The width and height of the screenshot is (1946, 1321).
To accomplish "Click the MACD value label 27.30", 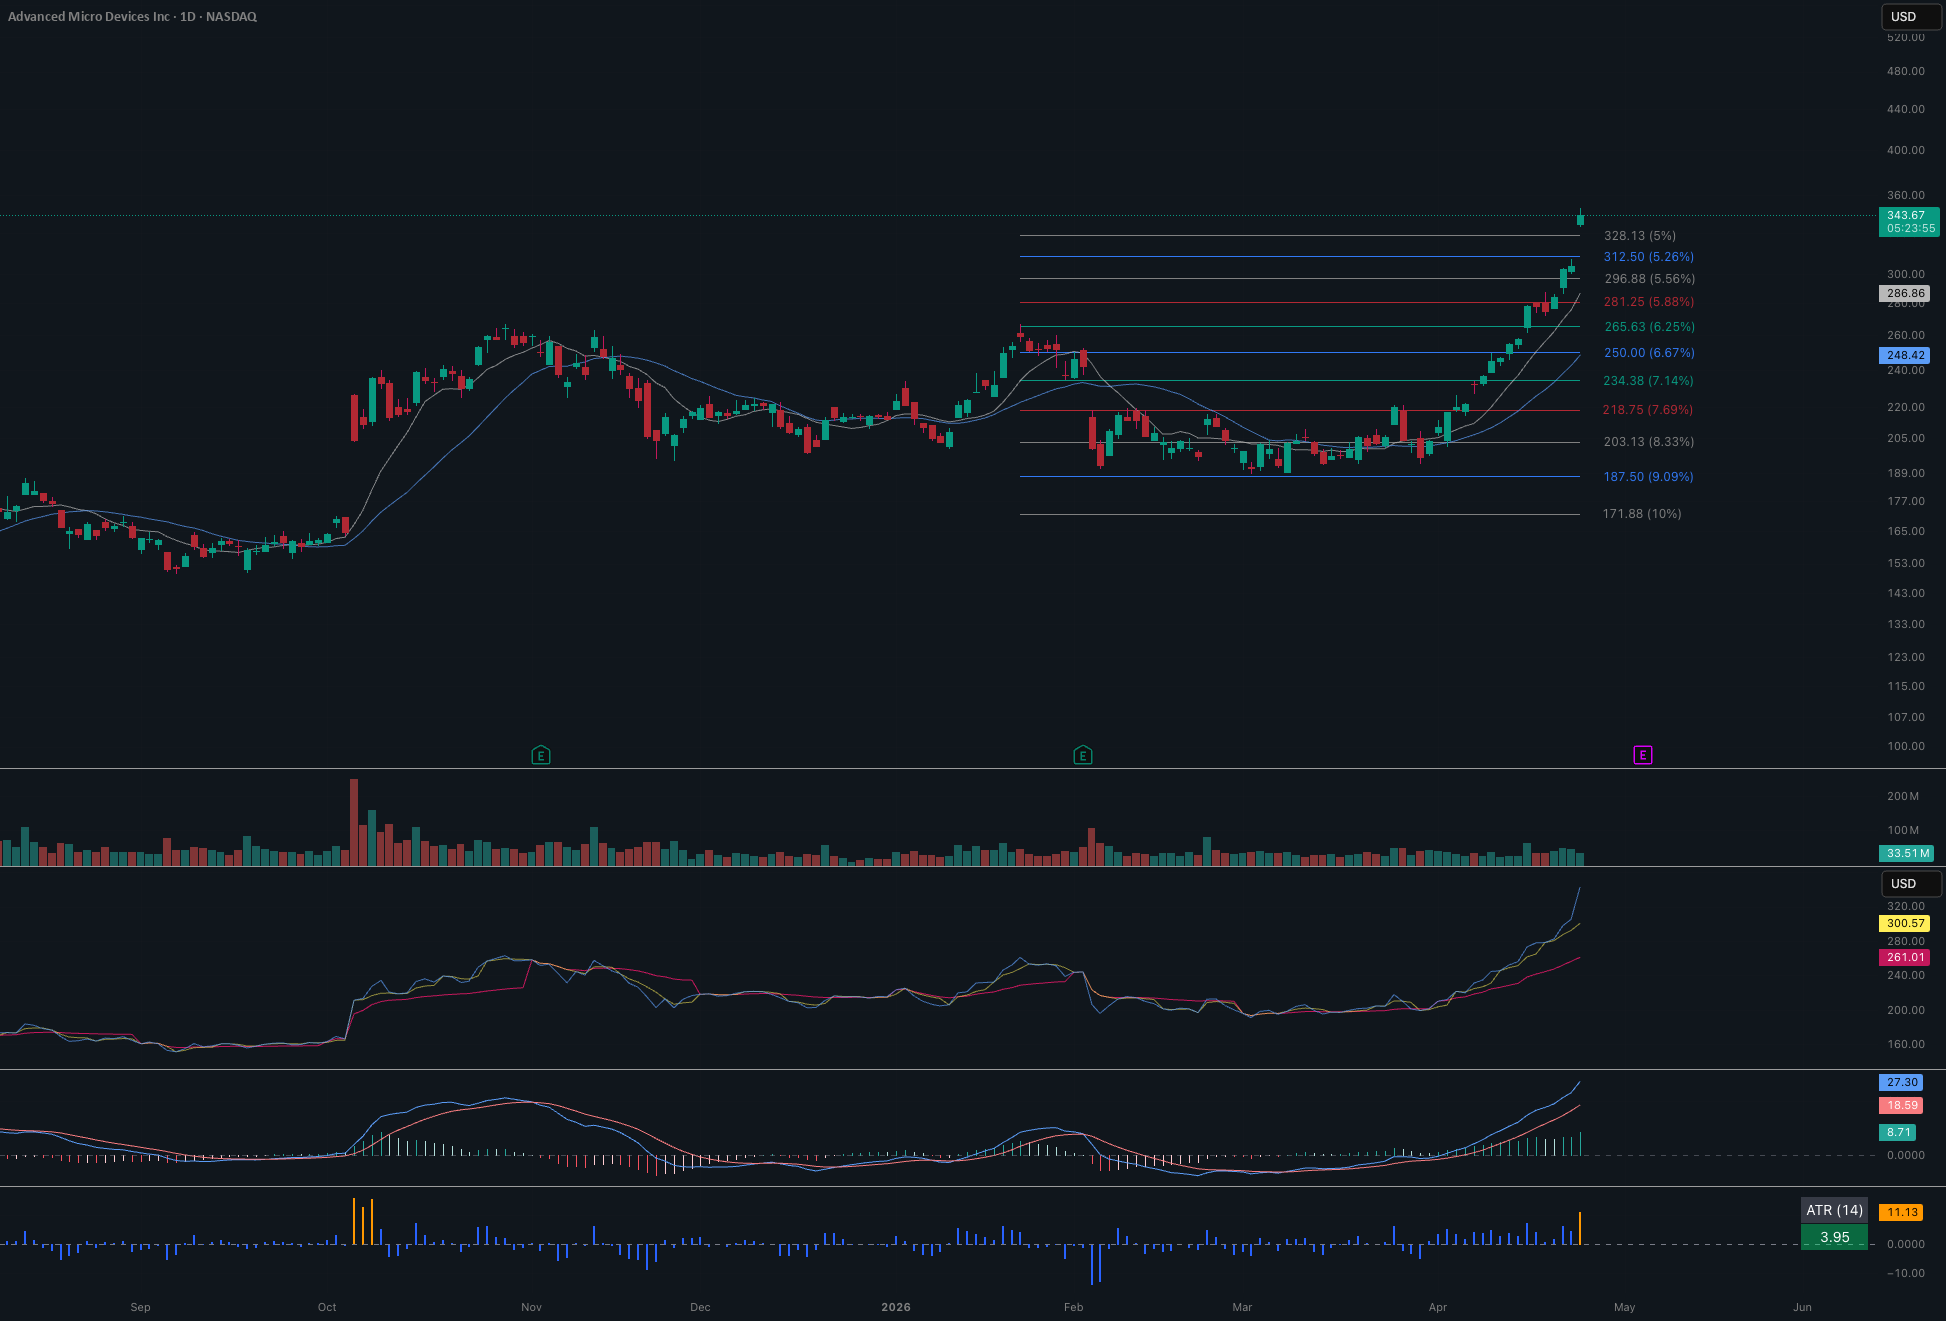I will point(1901,1082).
